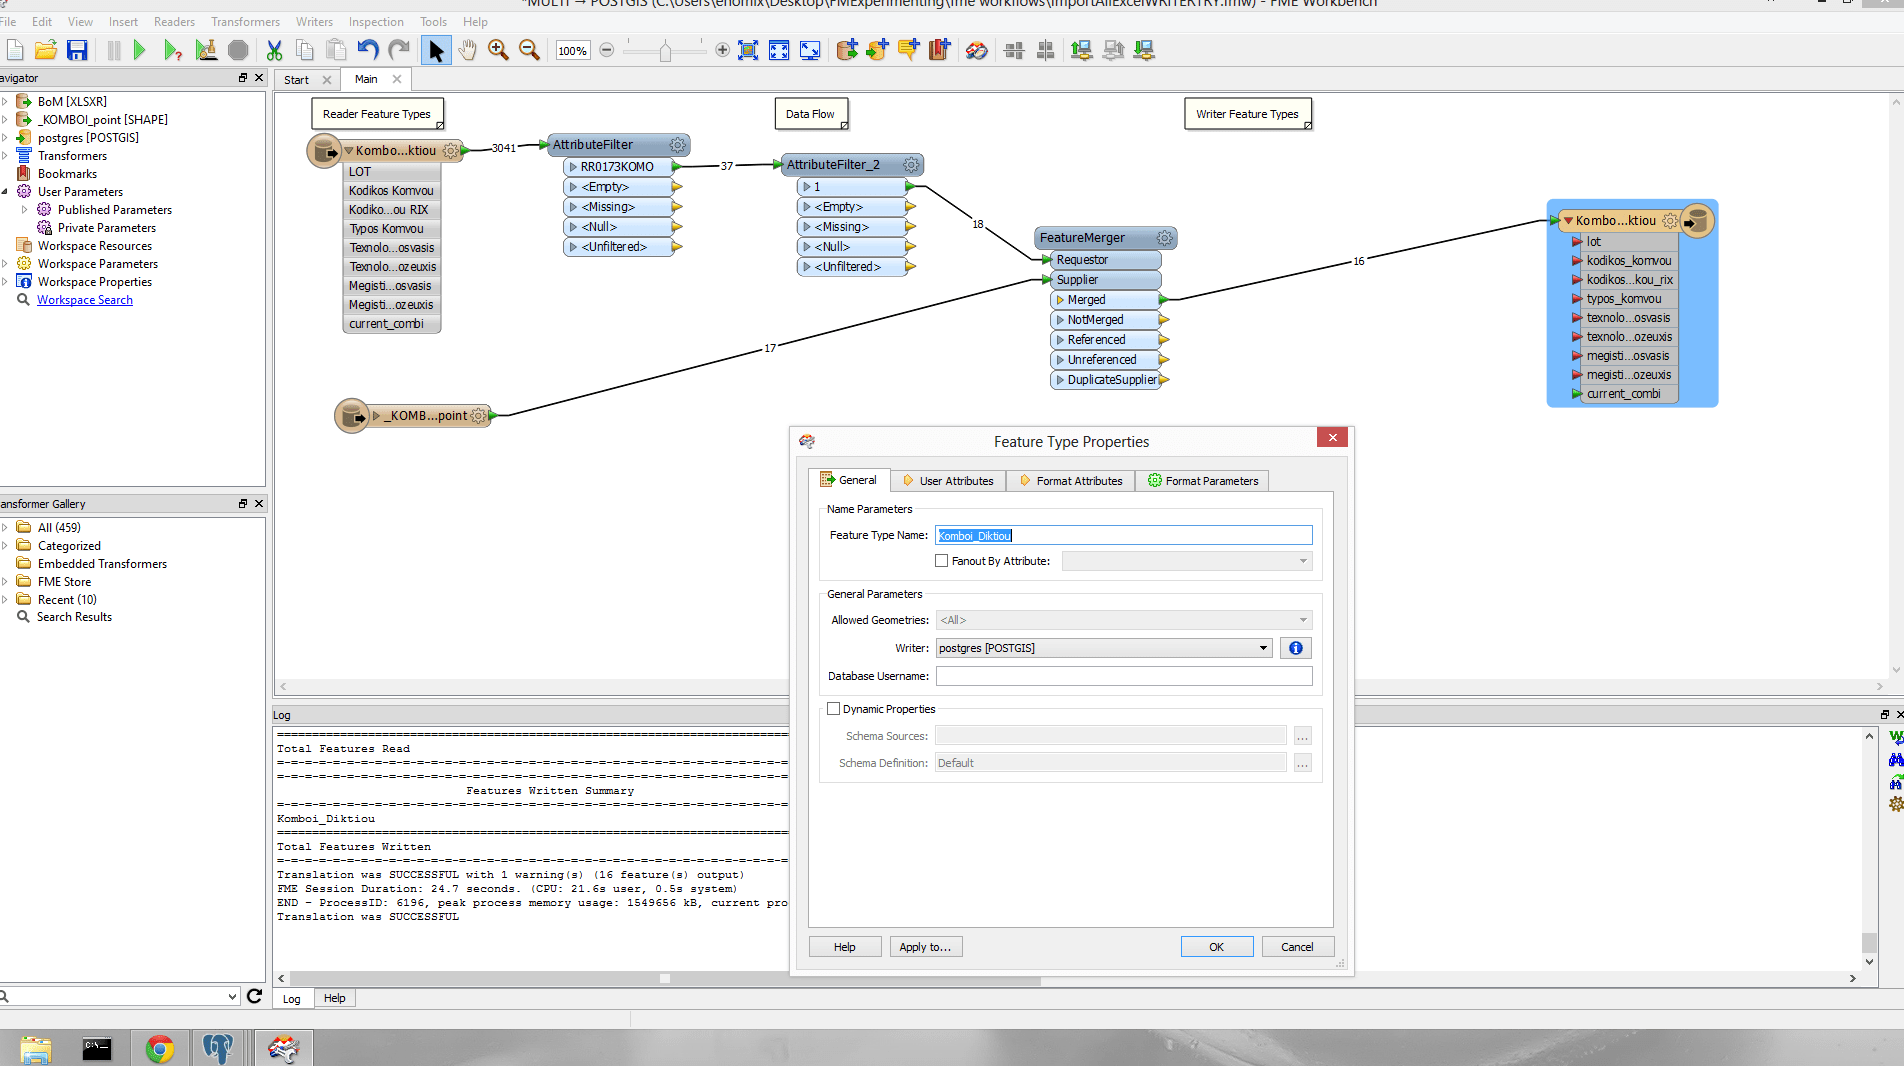Create a bookmark using the toolbar icon
Image resolution: width=1904 pixels, height=1066 pixels.
(939, 50)
